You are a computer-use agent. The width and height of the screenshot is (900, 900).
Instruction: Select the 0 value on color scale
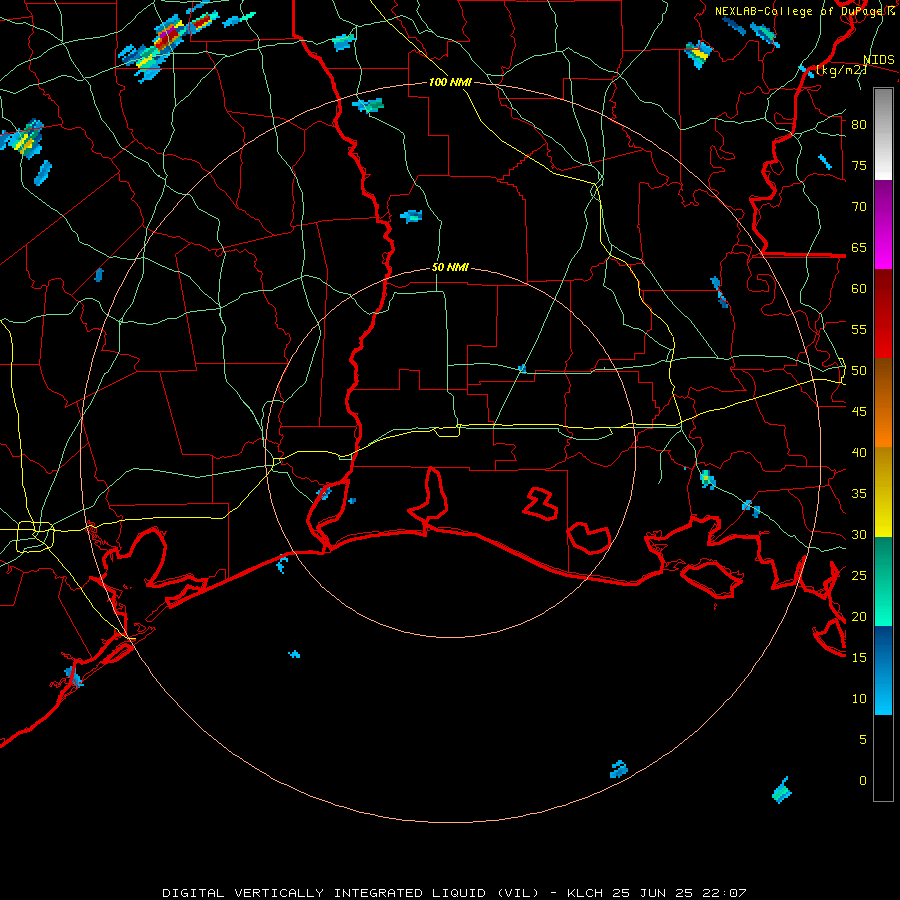point(863,781)
